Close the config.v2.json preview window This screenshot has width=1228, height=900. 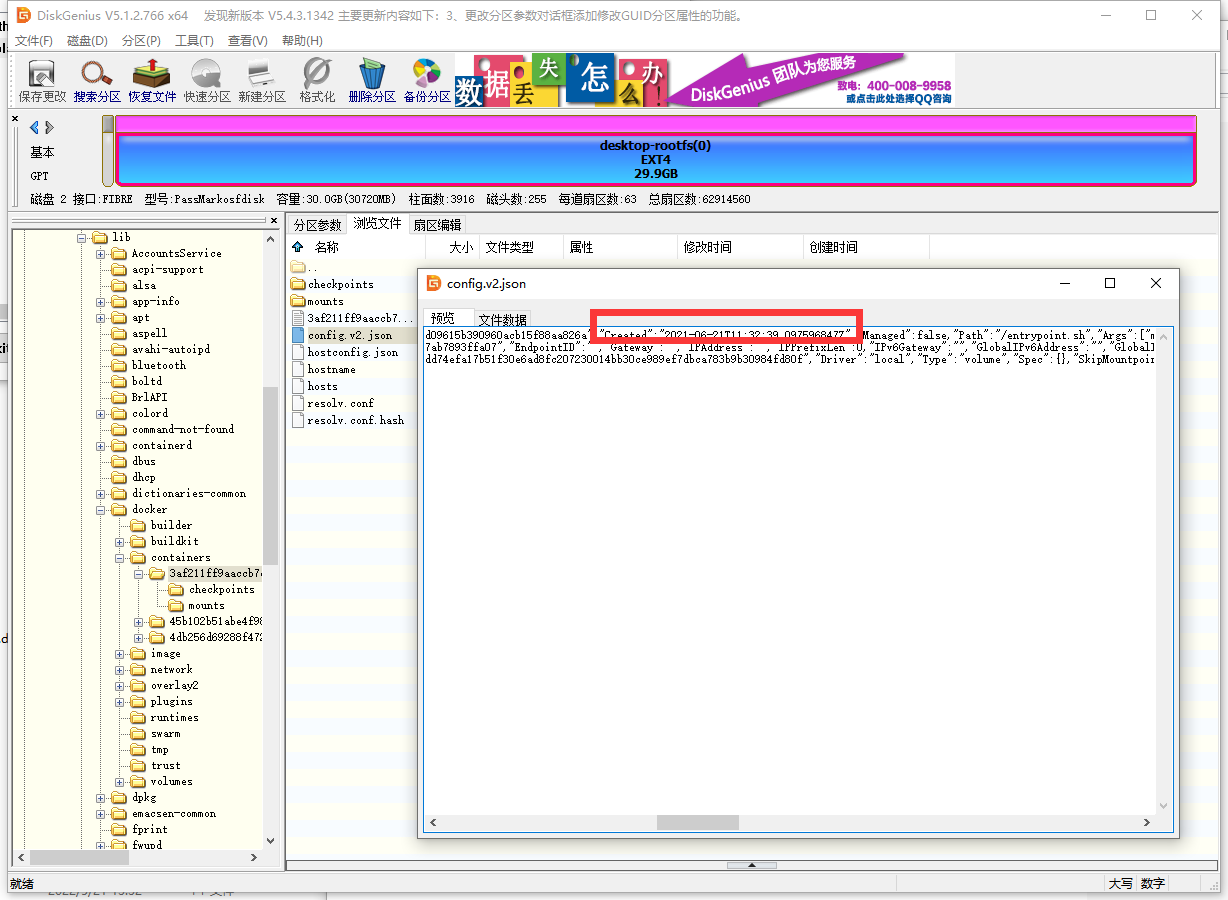(x=1156, y=283)
